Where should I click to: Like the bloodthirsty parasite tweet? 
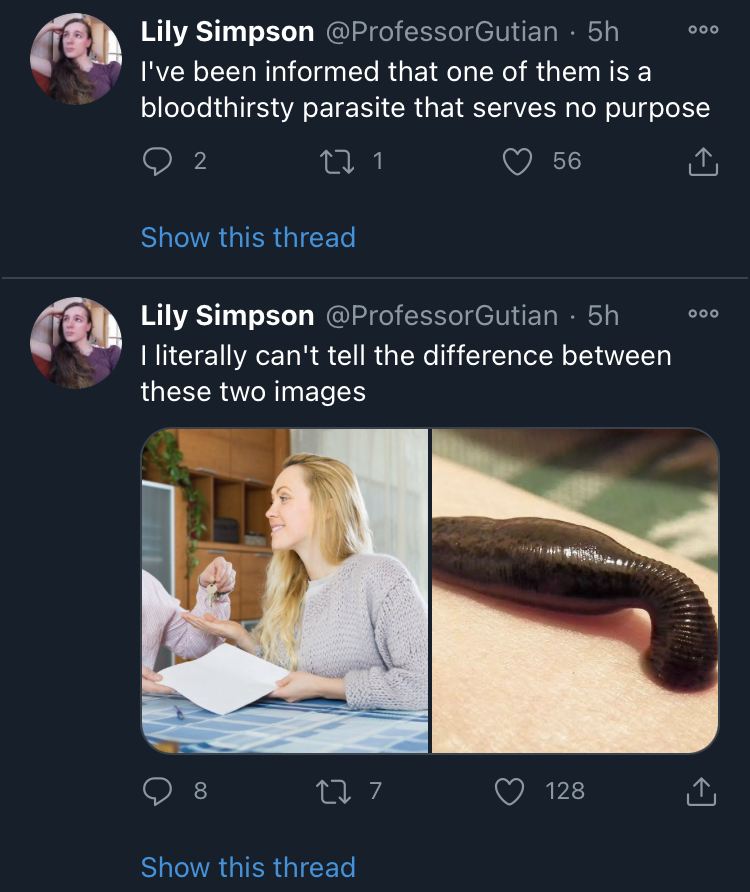(517, 161)
